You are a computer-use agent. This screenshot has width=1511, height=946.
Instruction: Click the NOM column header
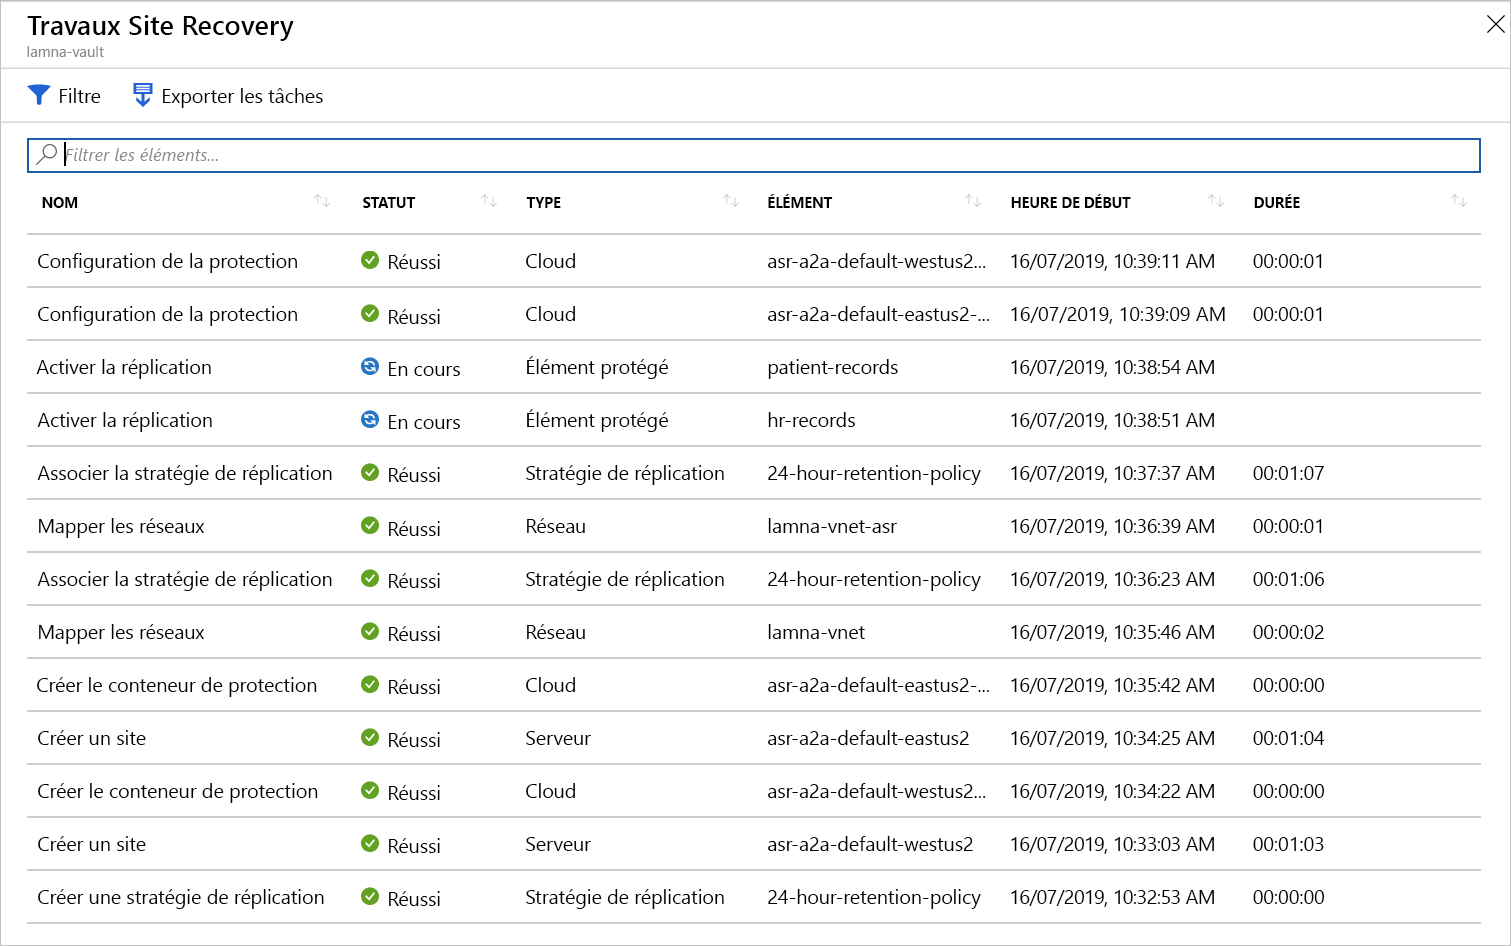pos(60,202)
